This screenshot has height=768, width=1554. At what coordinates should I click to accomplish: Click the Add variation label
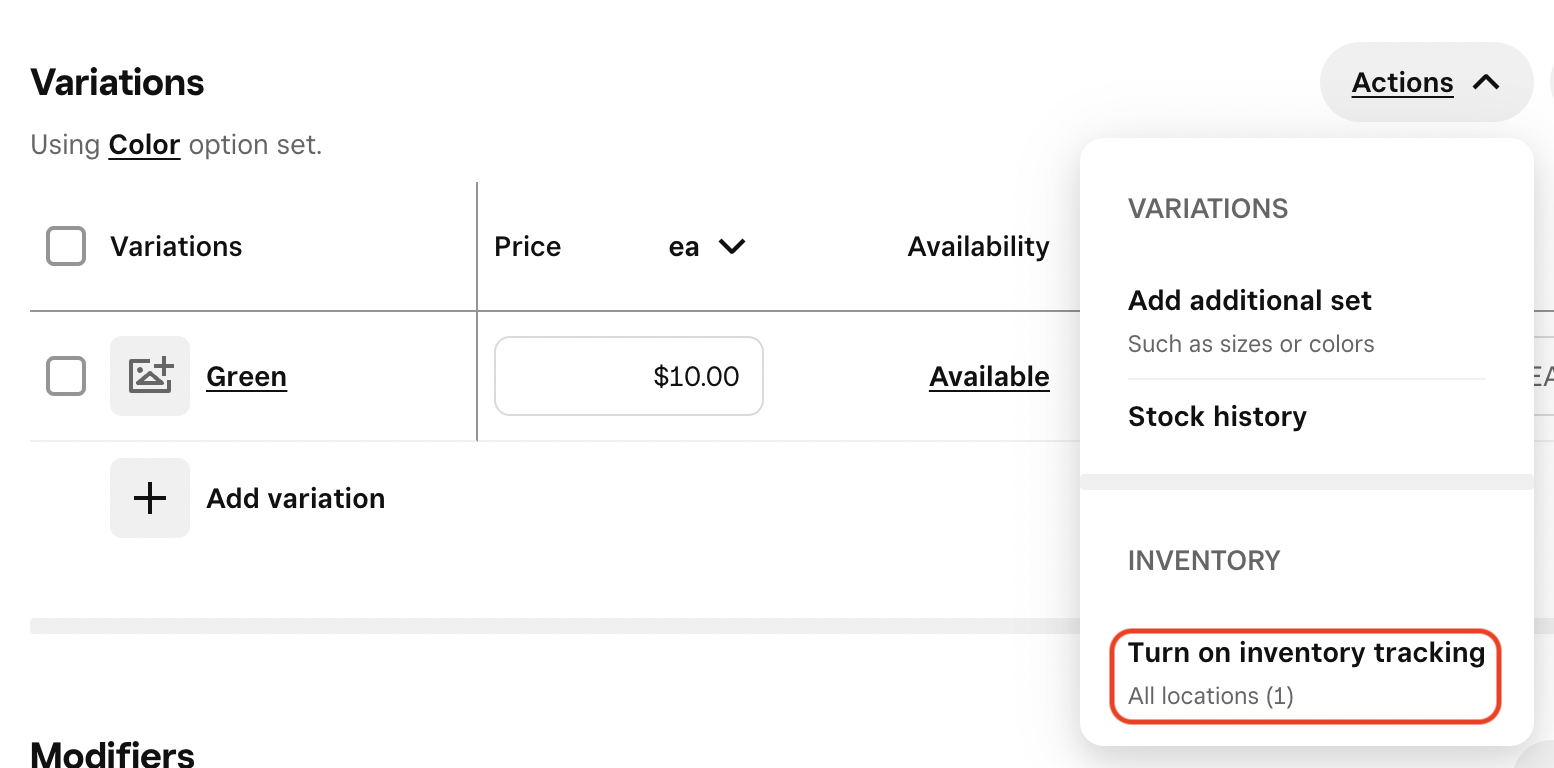pos(295,498)
